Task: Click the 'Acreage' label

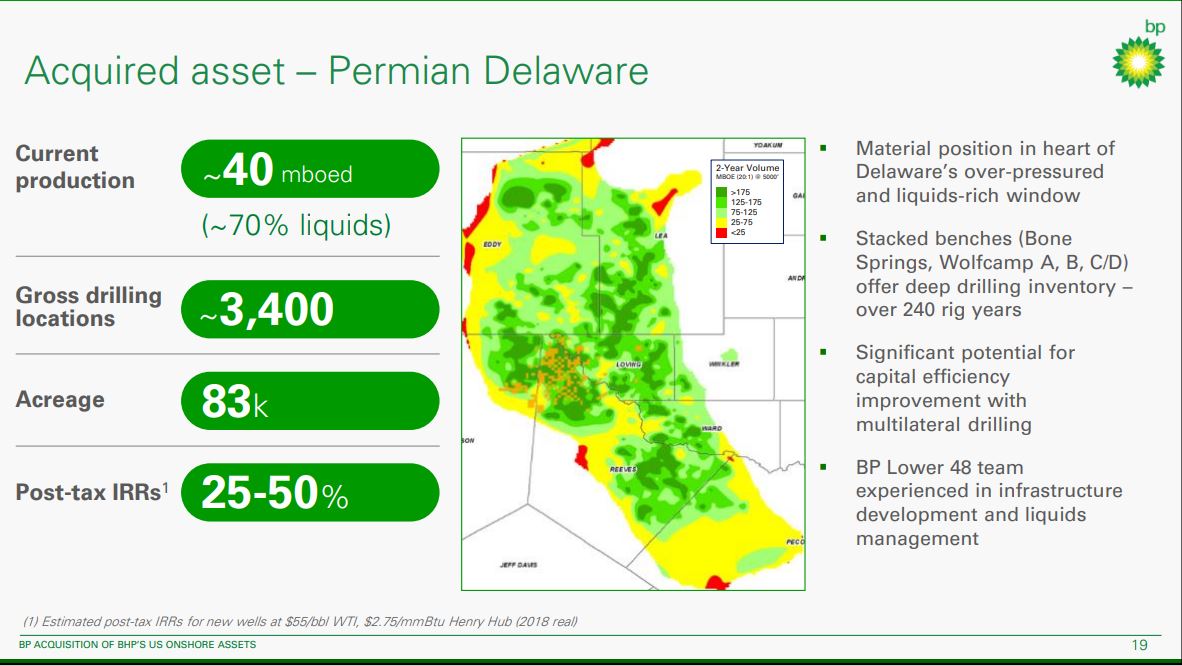Action: (60, 399)
